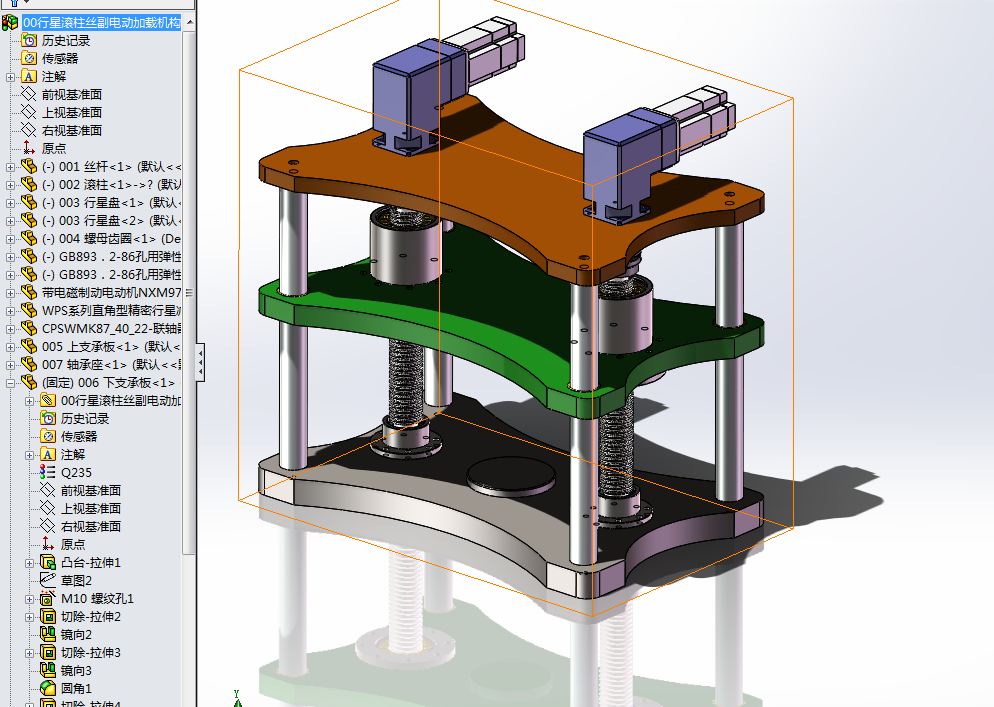Click the feature tree vertical scrollbar thumb

pyautogui.click(x=190, y=292)
